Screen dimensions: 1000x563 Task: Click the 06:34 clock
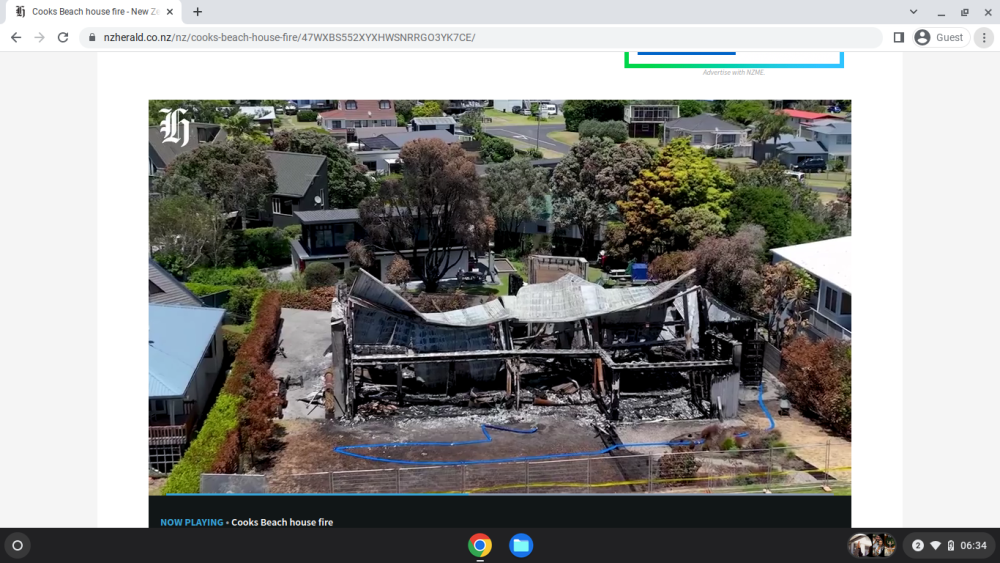(x=973, y=546)
